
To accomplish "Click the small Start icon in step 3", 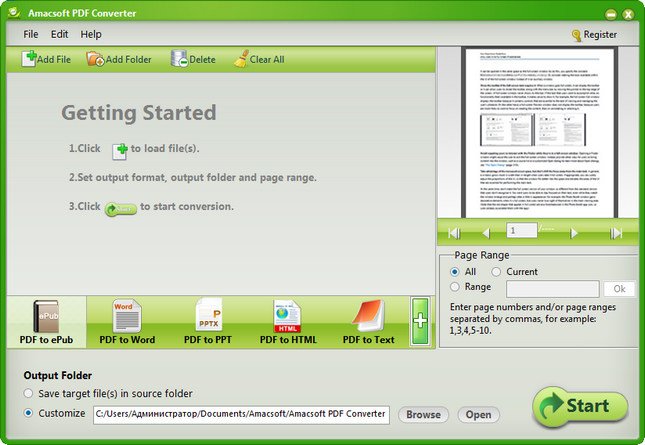I will click(x=121, y=209).
